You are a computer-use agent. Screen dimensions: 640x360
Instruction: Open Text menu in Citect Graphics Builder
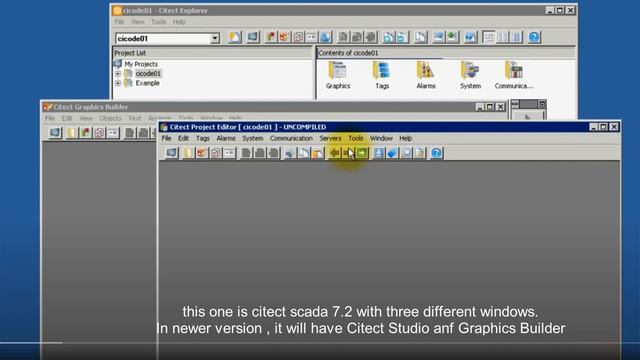135,118
